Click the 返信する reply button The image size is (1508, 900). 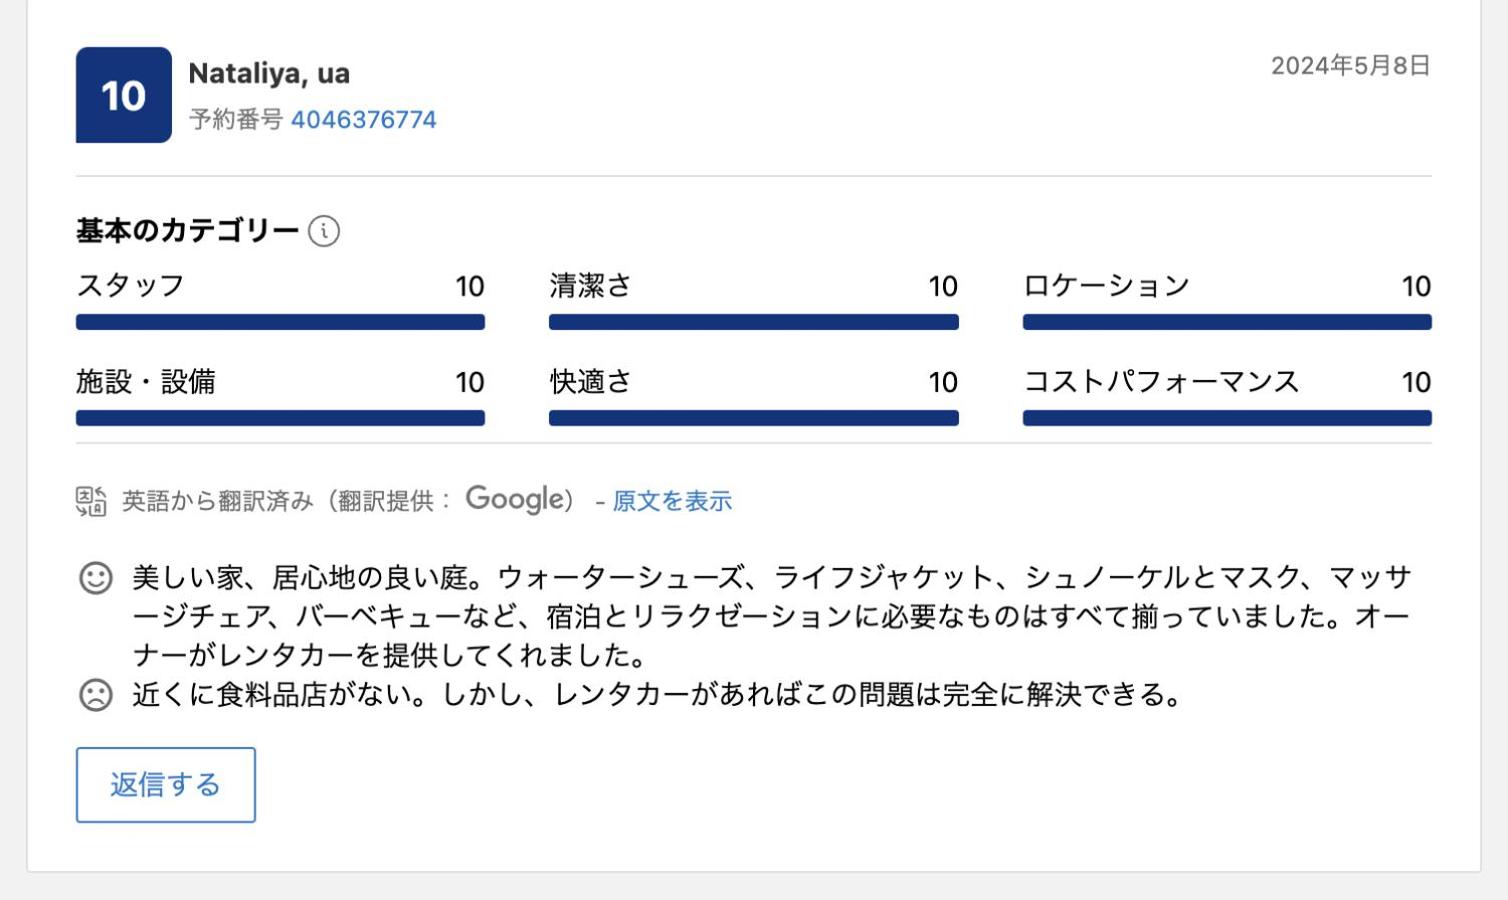(x=166, y=785)
